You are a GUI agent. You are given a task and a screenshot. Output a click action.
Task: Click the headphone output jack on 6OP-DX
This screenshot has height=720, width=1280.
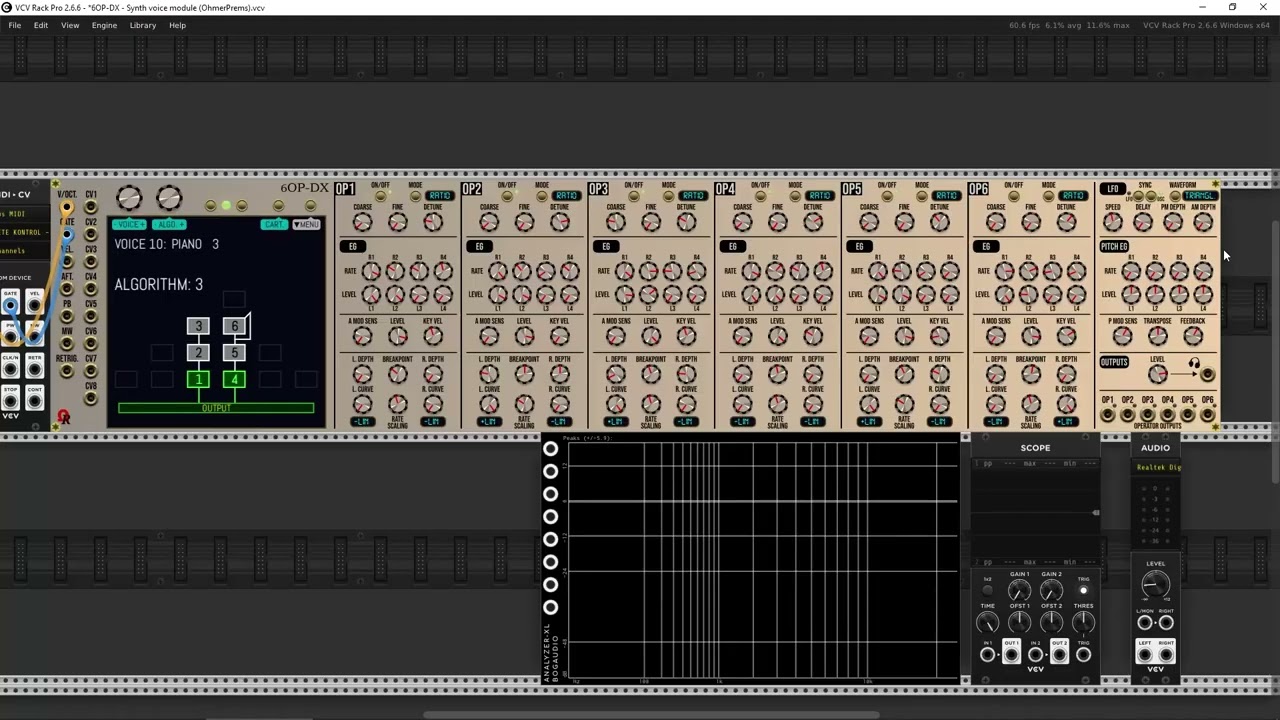pyautogui.click(x=1207, y=375)
